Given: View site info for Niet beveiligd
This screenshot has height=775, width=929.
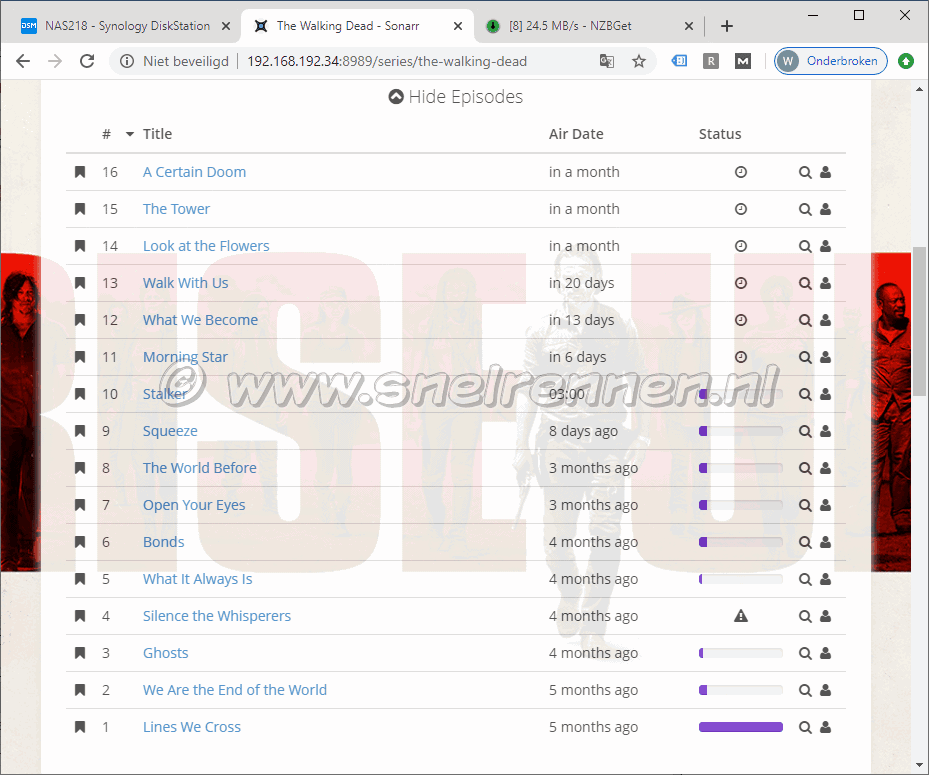Looking at the screenshot, I should (174, 61).
